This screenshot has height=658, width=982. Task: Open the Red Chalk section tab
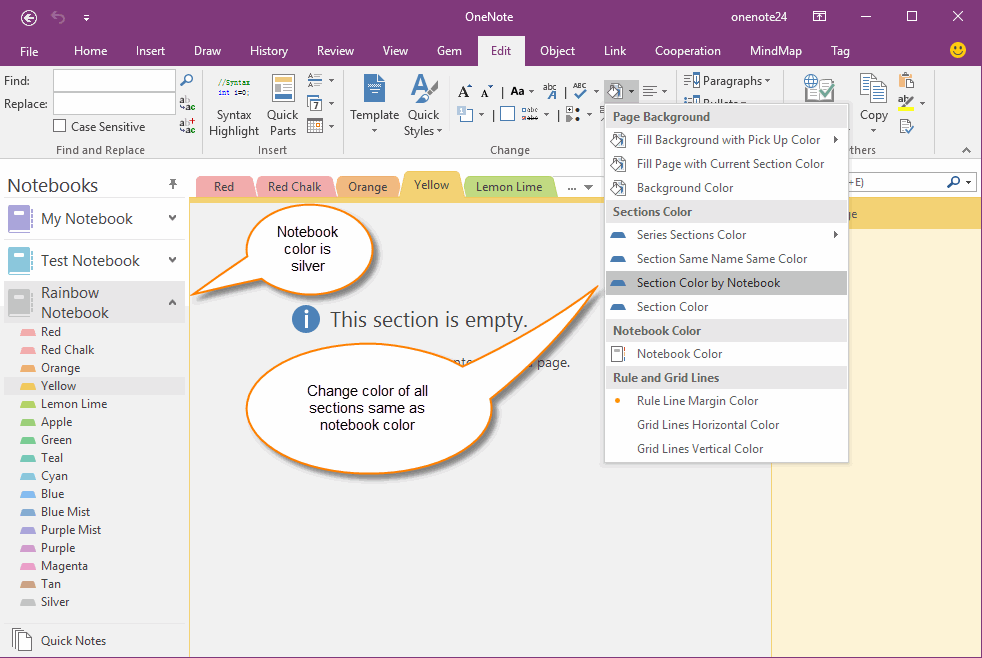pos(294,187)
